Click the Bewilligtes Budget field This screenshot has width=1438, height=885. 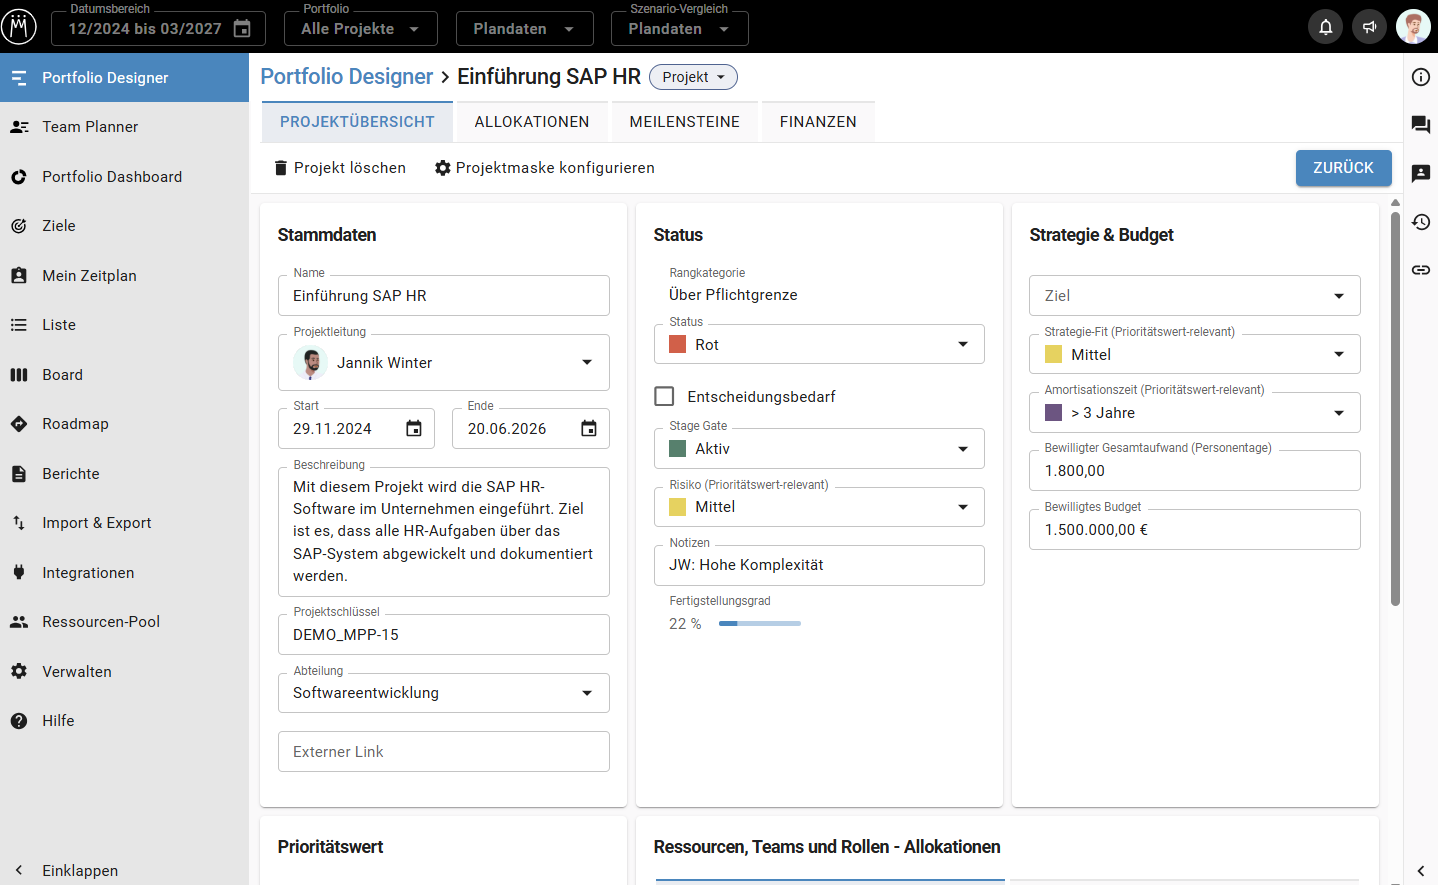1195,530
